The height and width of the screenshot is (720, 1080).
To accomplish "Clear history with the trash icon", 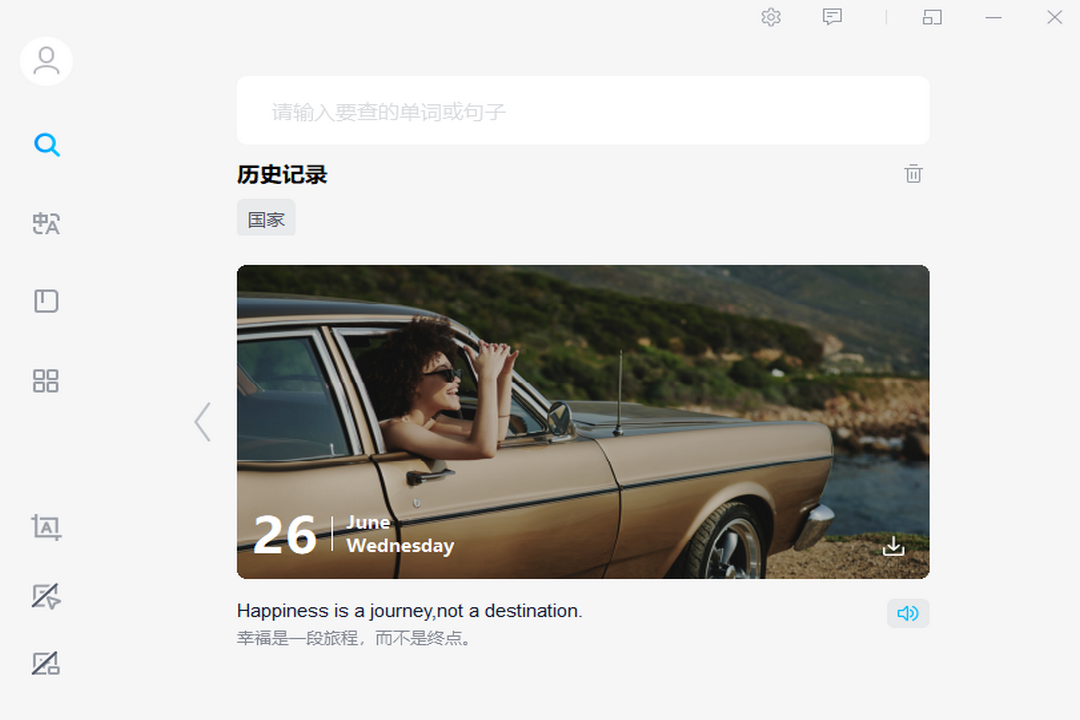I will click(x=913, y=174).
